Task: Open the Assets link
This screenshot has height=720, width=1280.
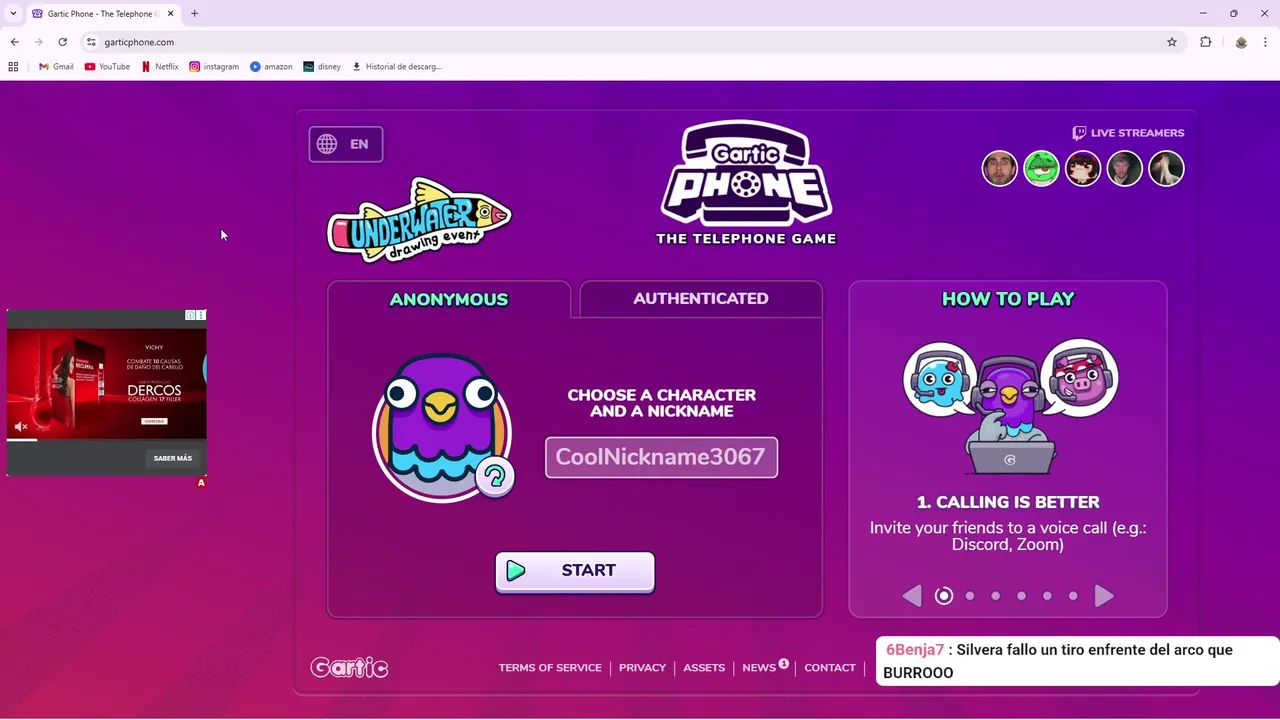Action: click(704, 668)
